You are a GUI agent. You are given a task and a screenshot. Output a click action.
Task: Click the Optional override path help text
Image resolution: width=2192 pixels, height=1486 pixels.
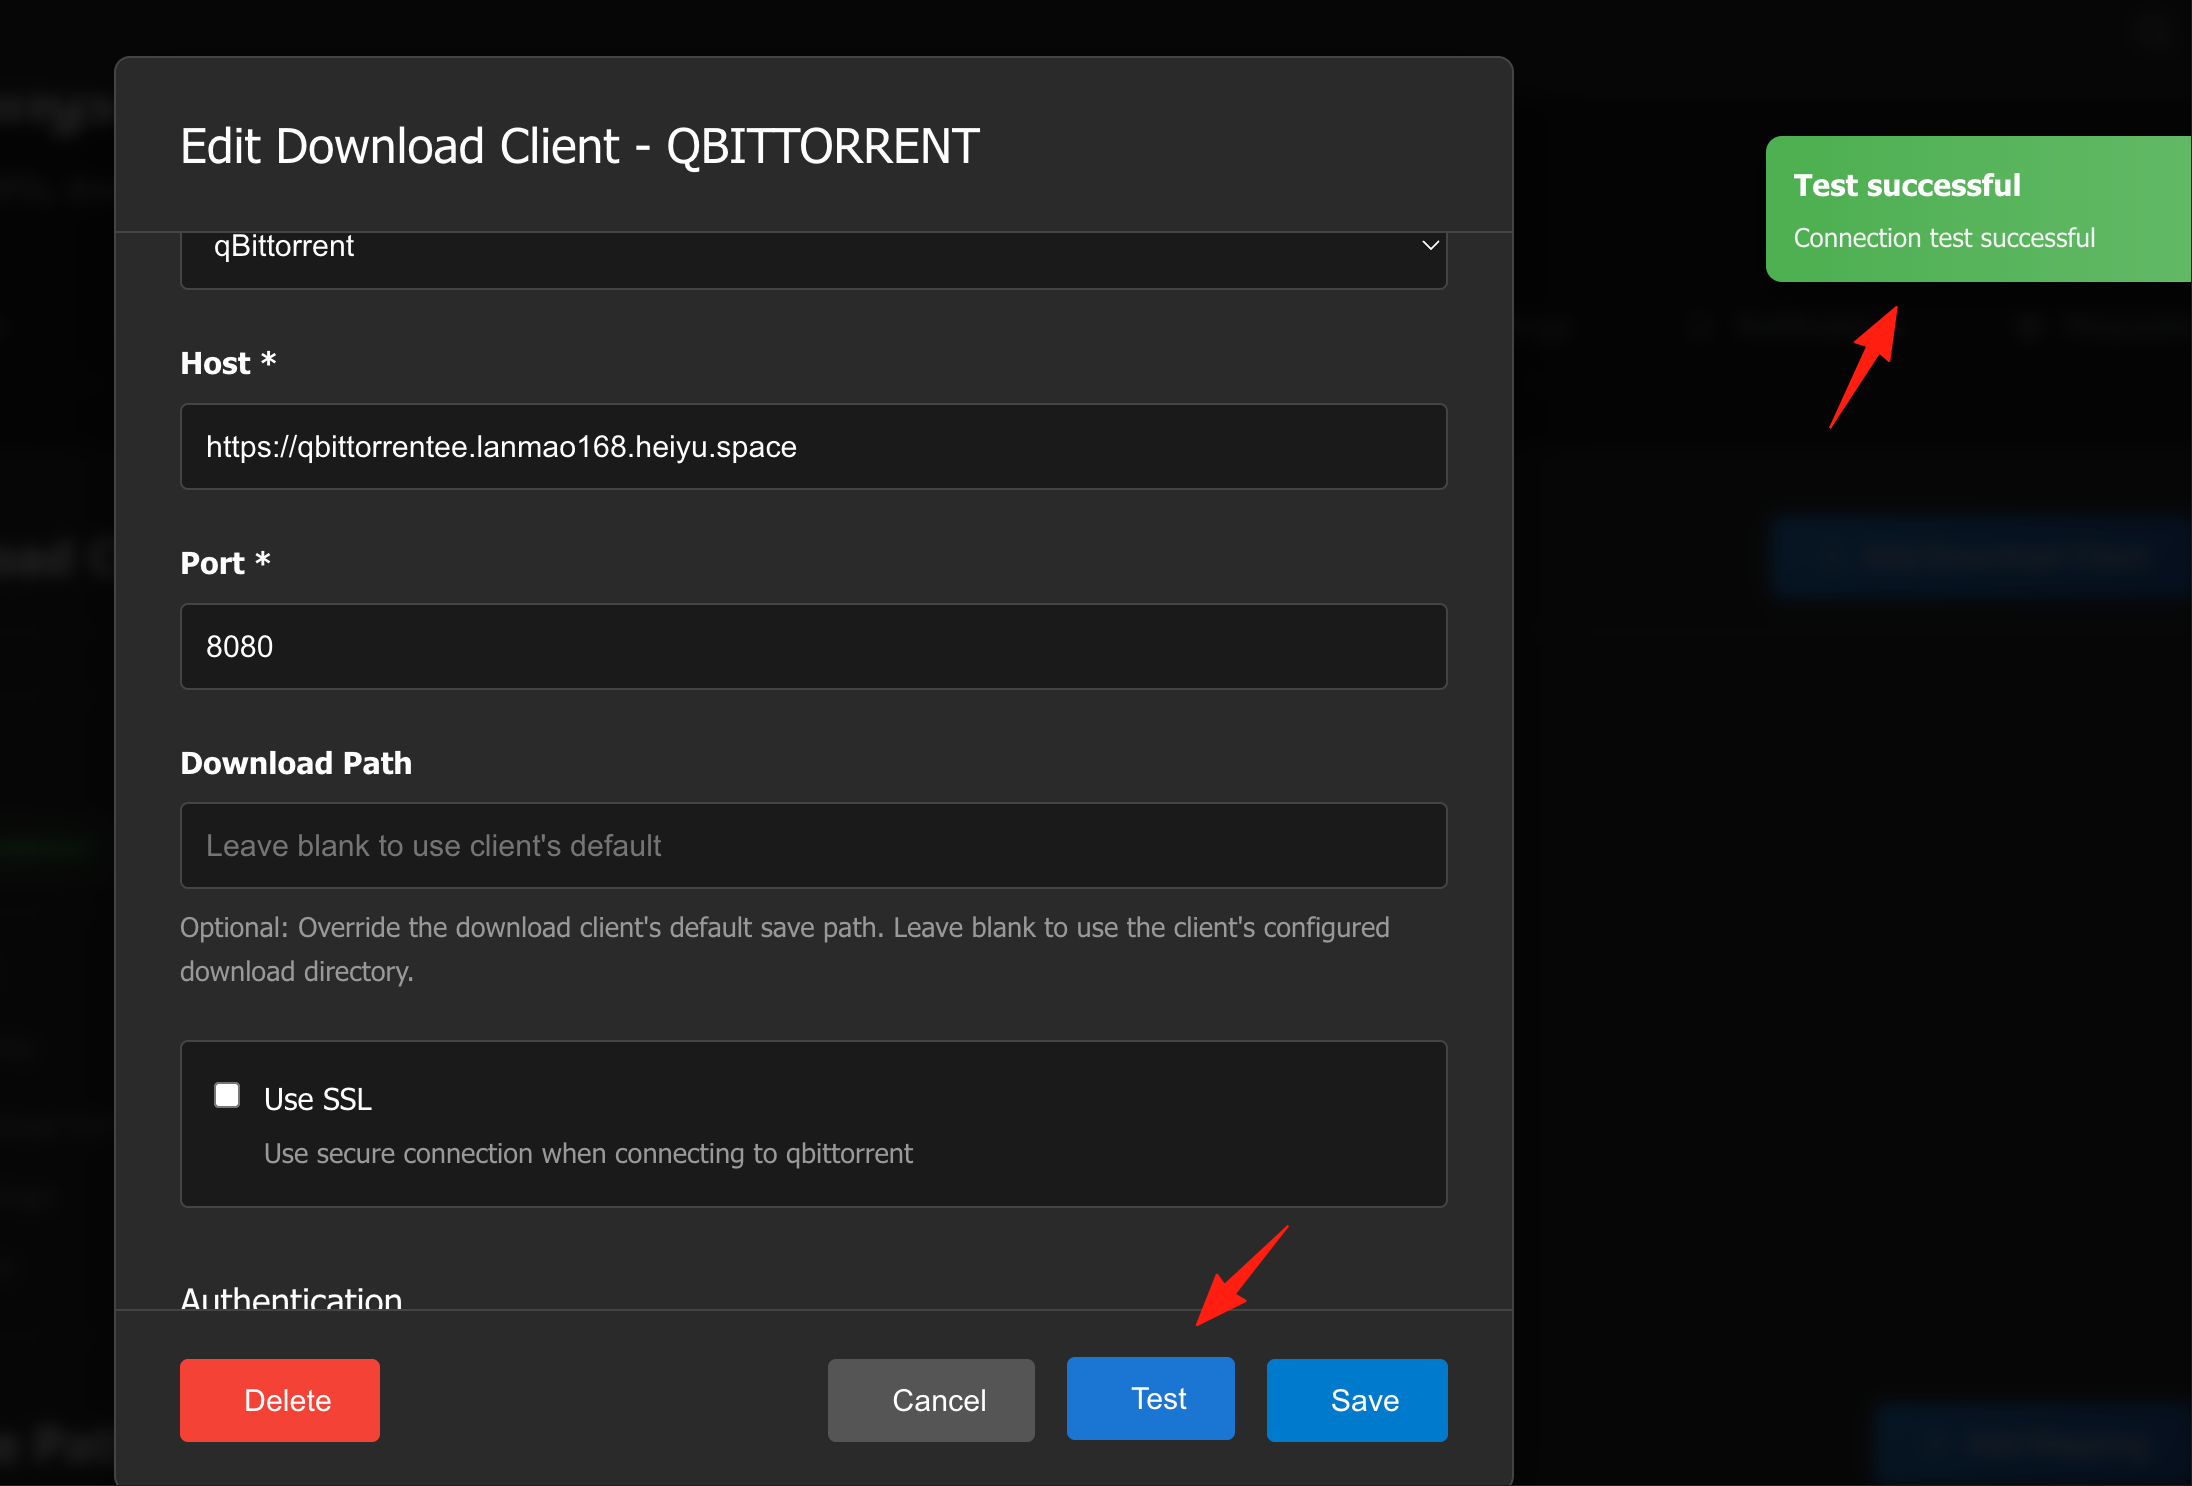pos(785,949)
